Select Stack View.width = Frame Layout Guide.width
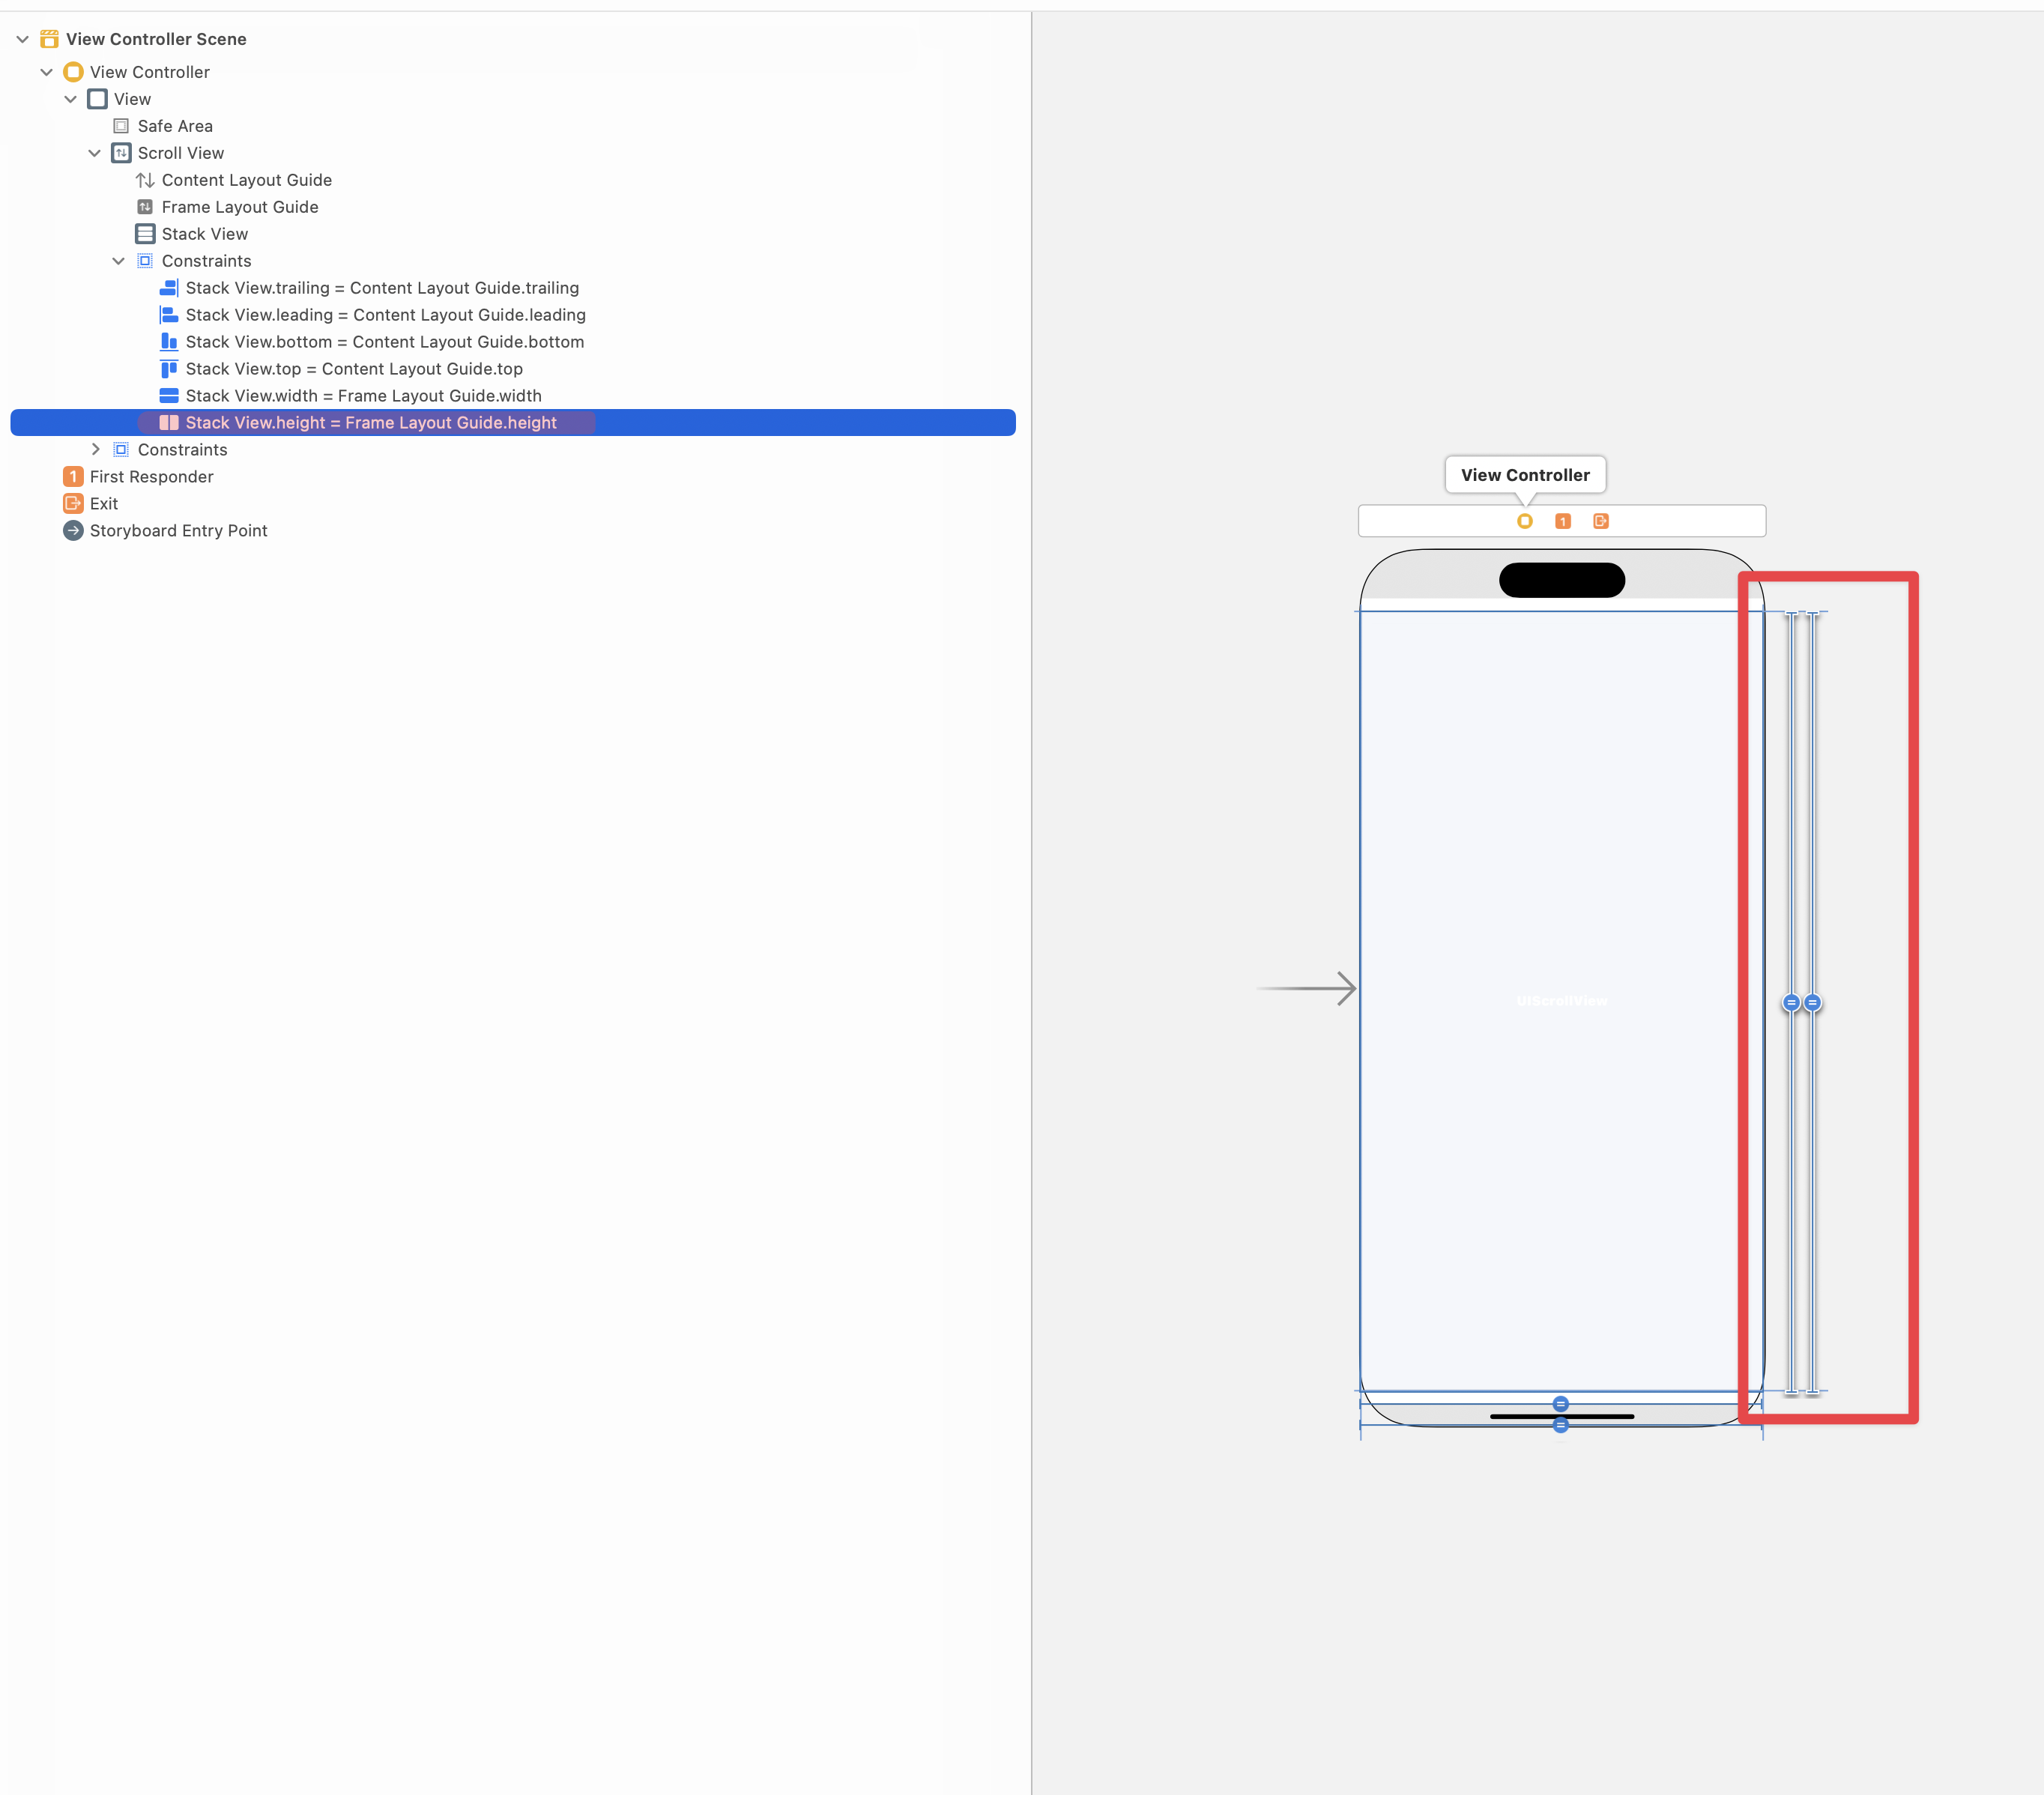The image size is (2044, 1795). point(363,396)
